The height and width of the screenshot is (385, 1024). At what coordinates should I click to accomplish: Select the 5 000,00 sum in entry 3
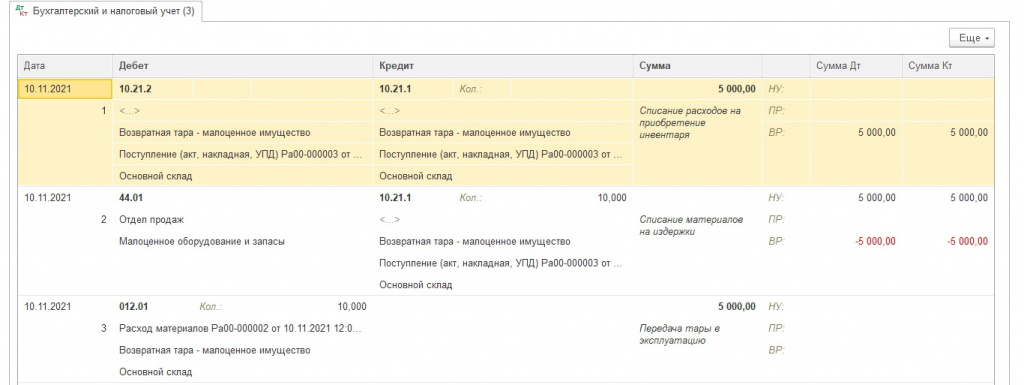pyautogui.click(x=736, y=307)
